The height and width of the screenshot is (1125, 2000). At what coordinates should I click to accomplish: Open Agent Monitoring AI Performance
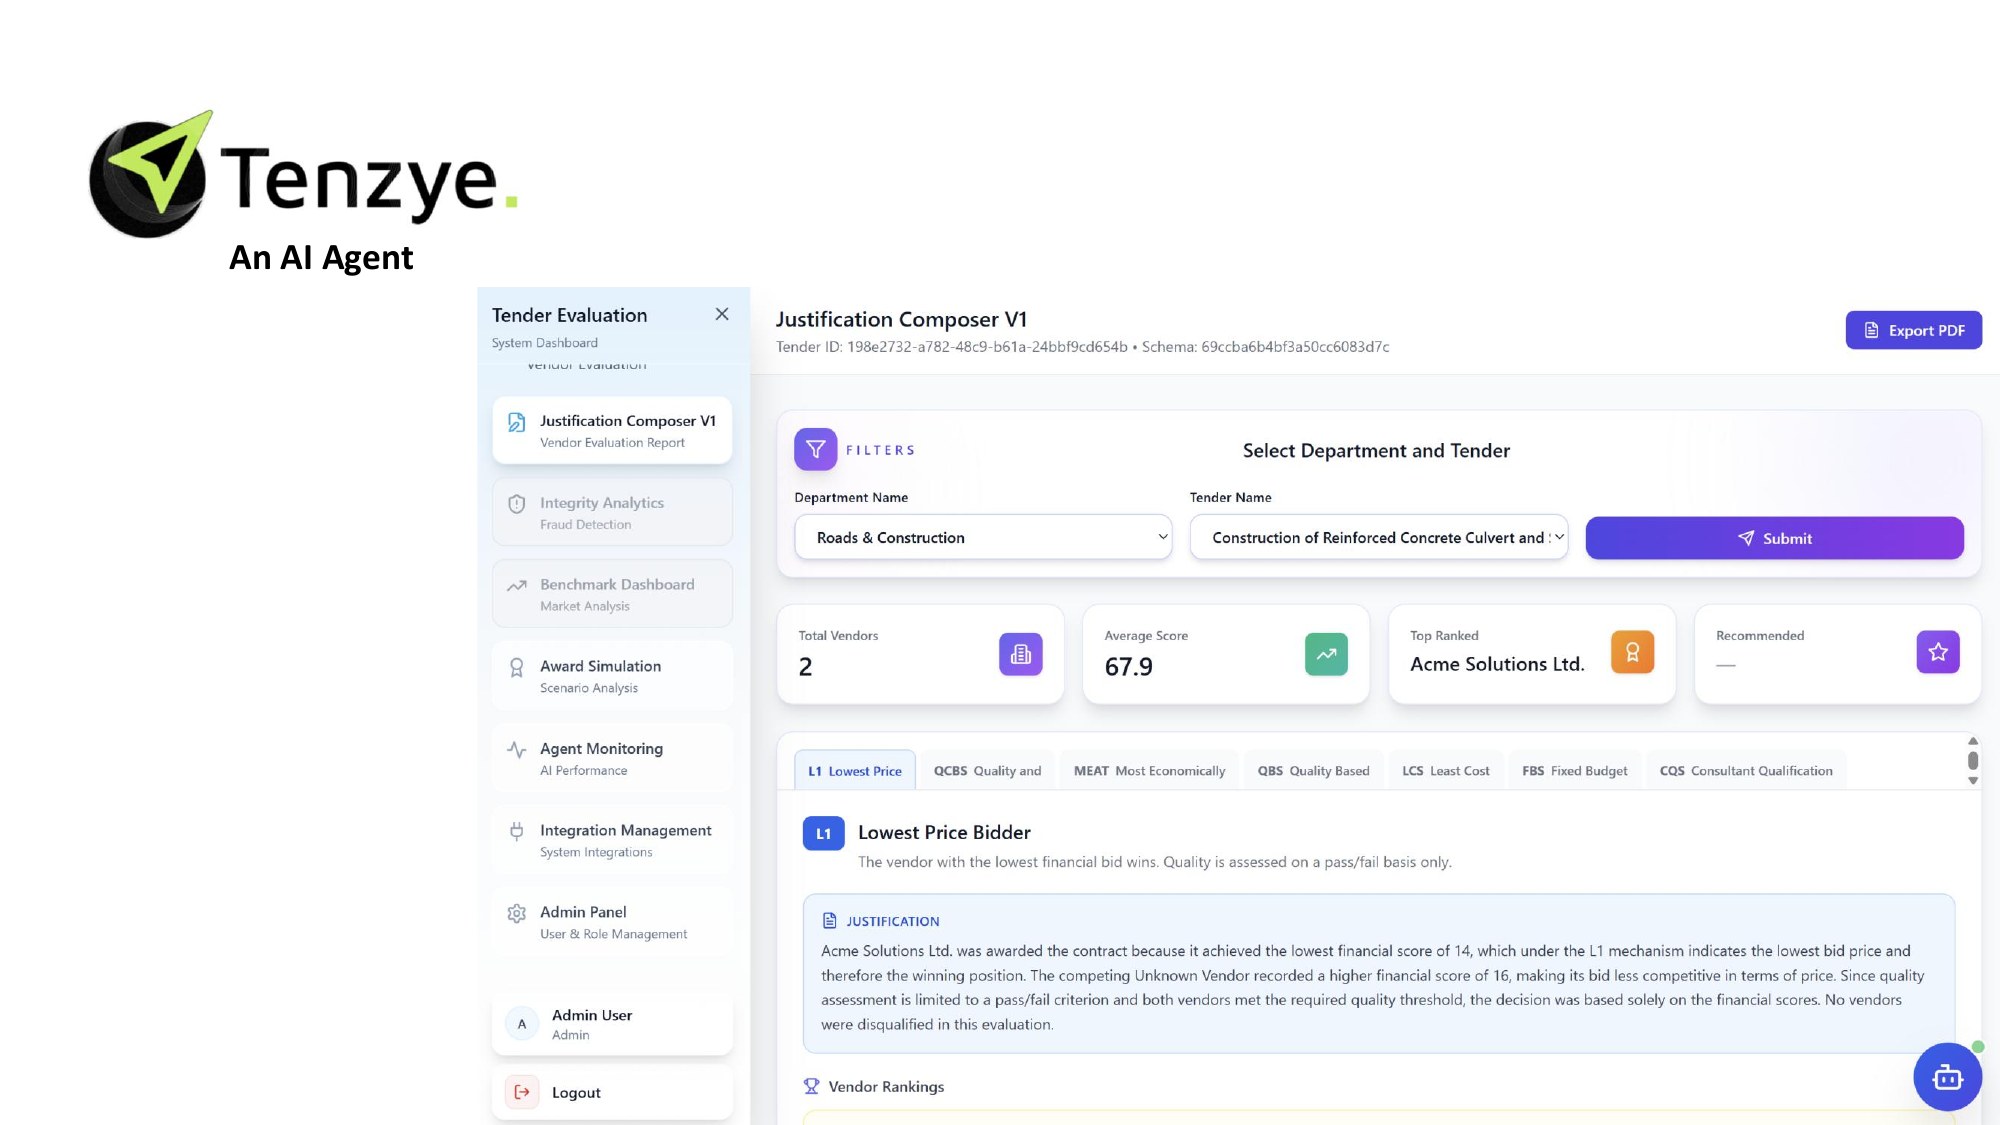pyautogui.click(x=612, y=758)
